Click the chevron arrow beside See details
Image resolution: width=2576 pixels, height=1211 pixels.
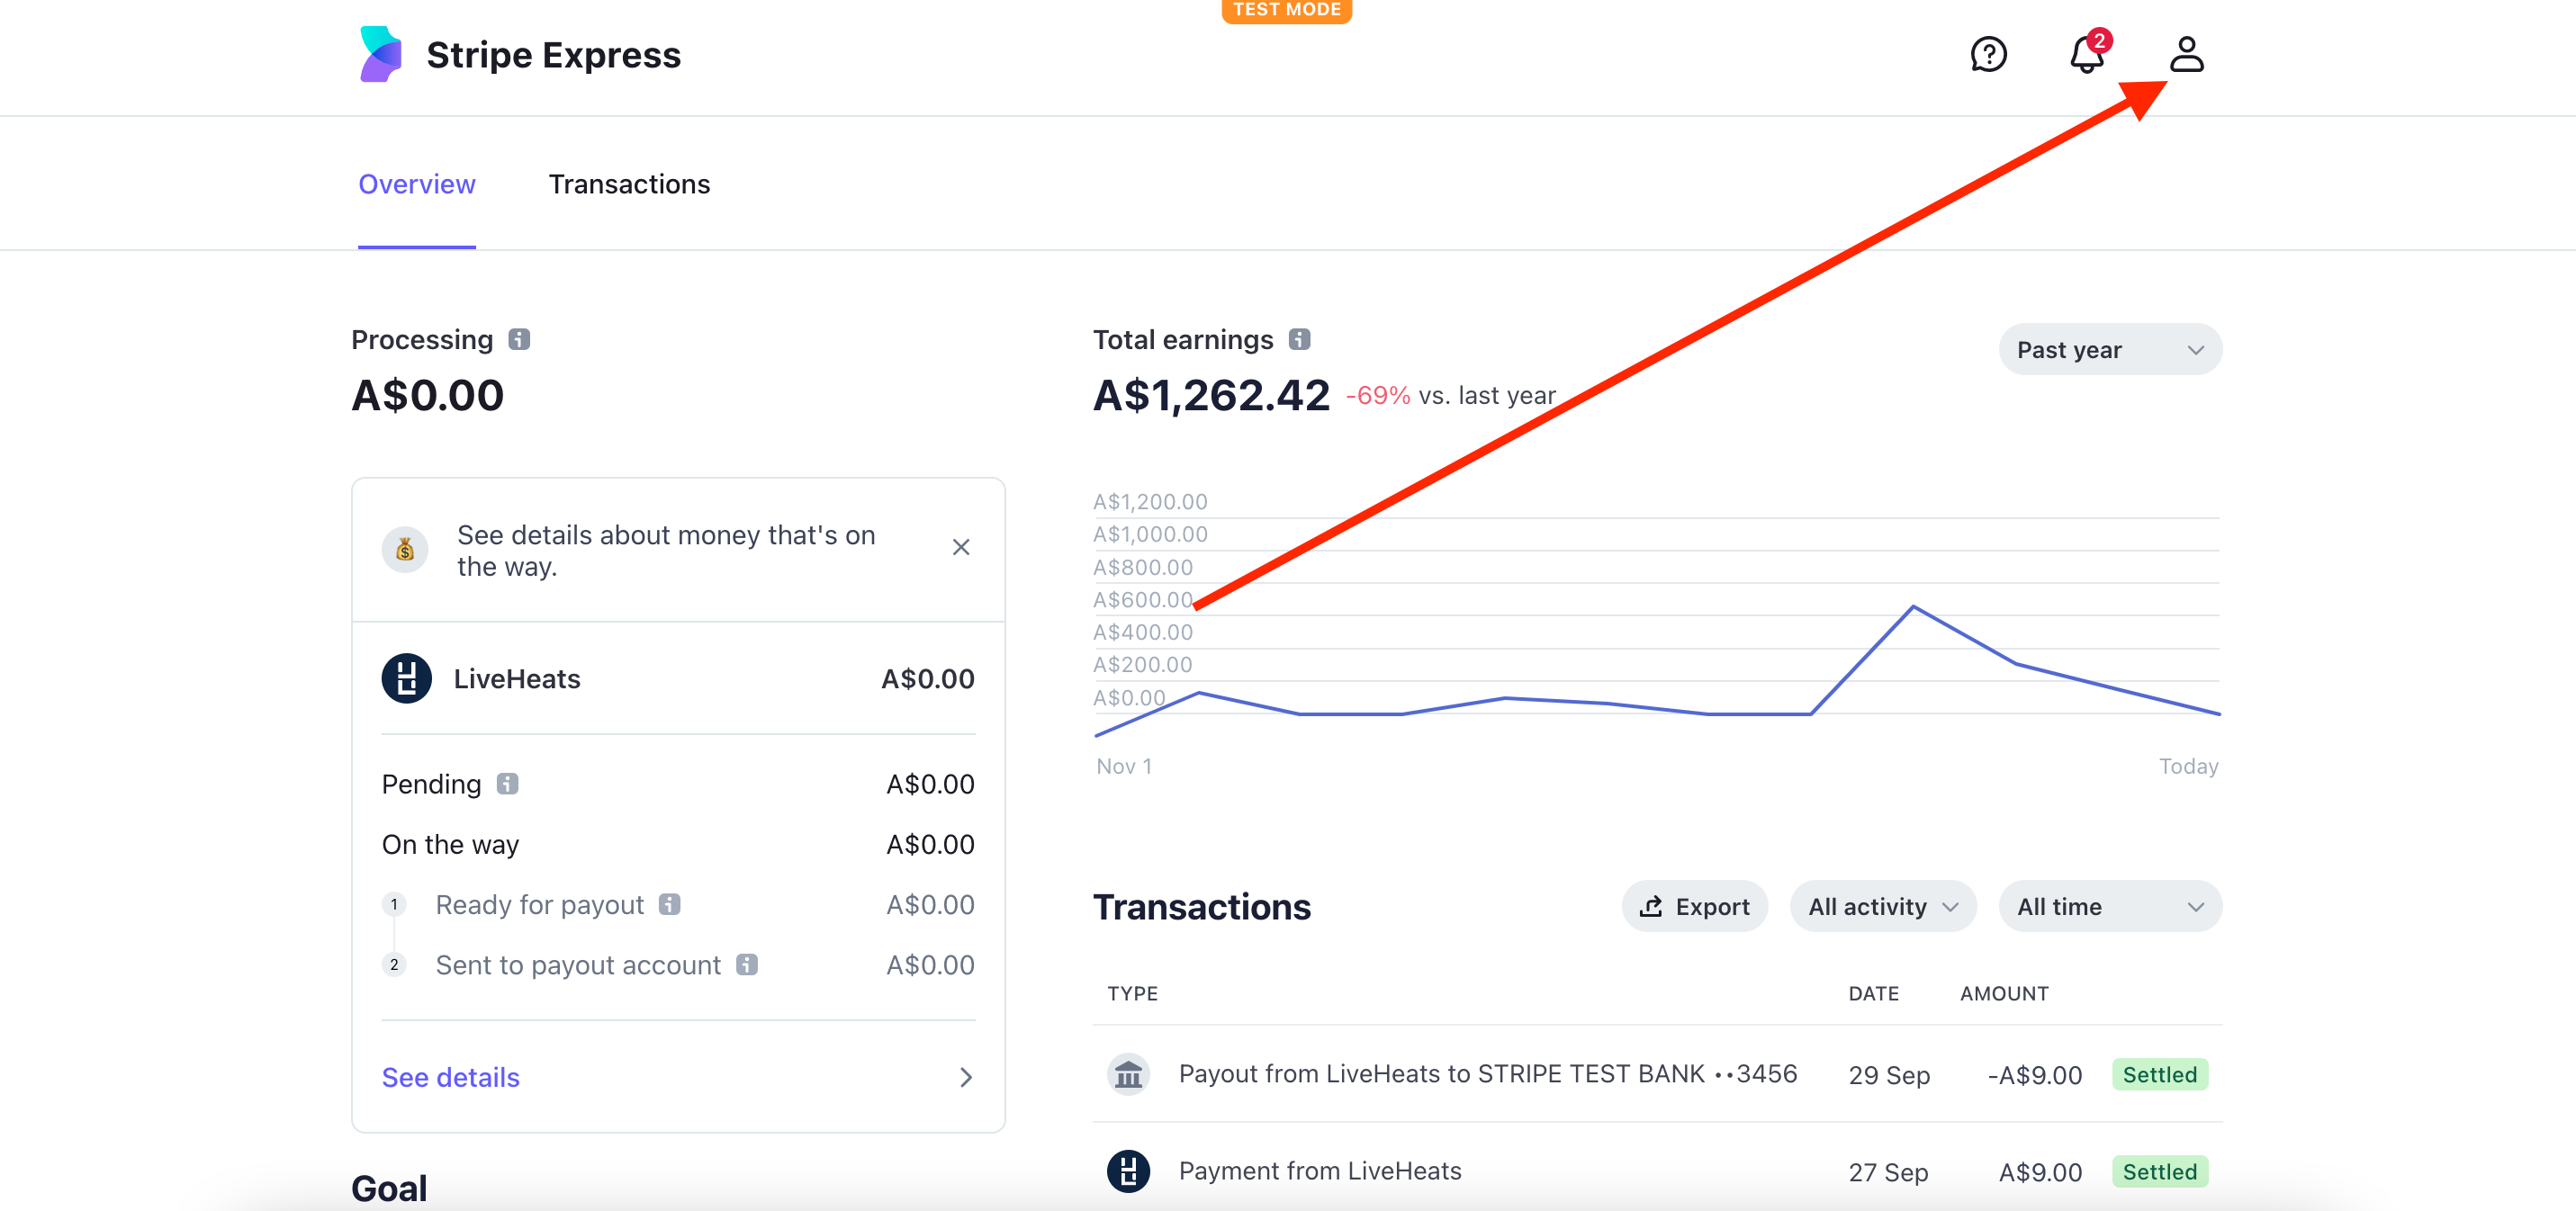click(x=965, y=1077)
